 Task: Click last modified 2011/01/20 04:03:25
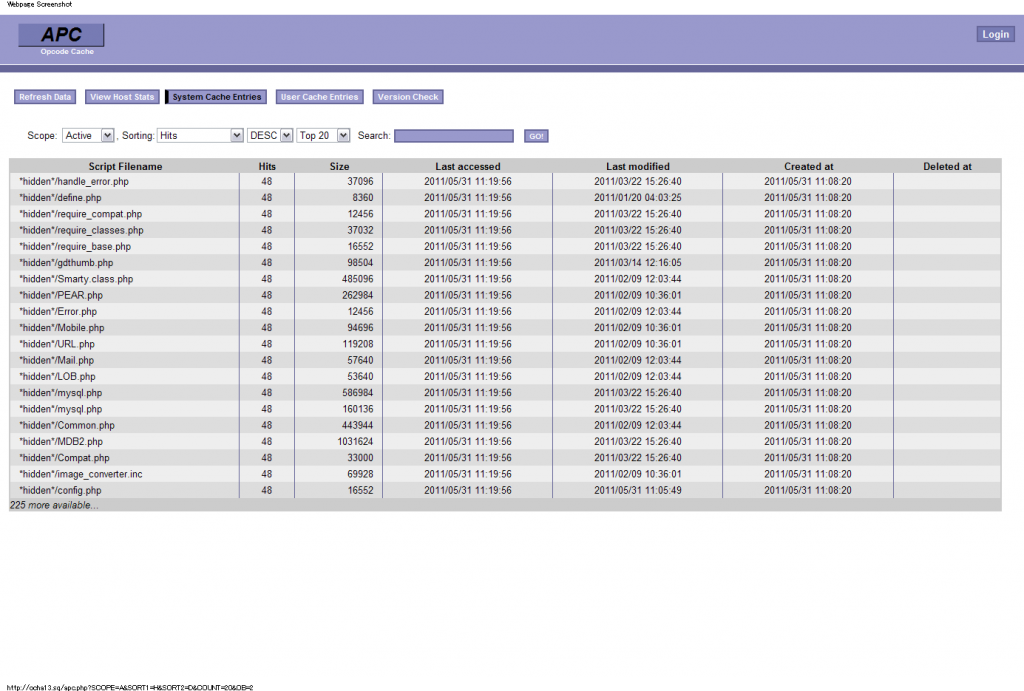[x=637, y=198]
